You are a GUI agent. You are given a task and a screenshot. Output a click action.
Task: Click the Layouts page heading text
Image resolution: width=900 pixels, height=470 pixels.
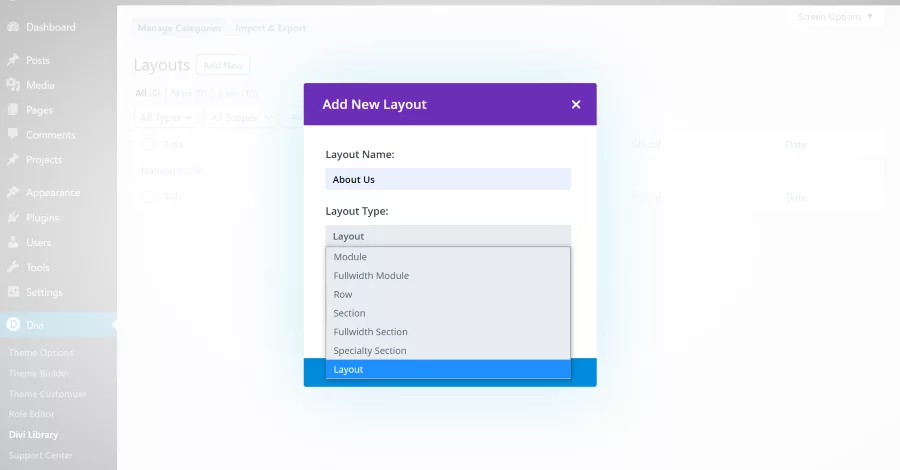tap(161, 65)
